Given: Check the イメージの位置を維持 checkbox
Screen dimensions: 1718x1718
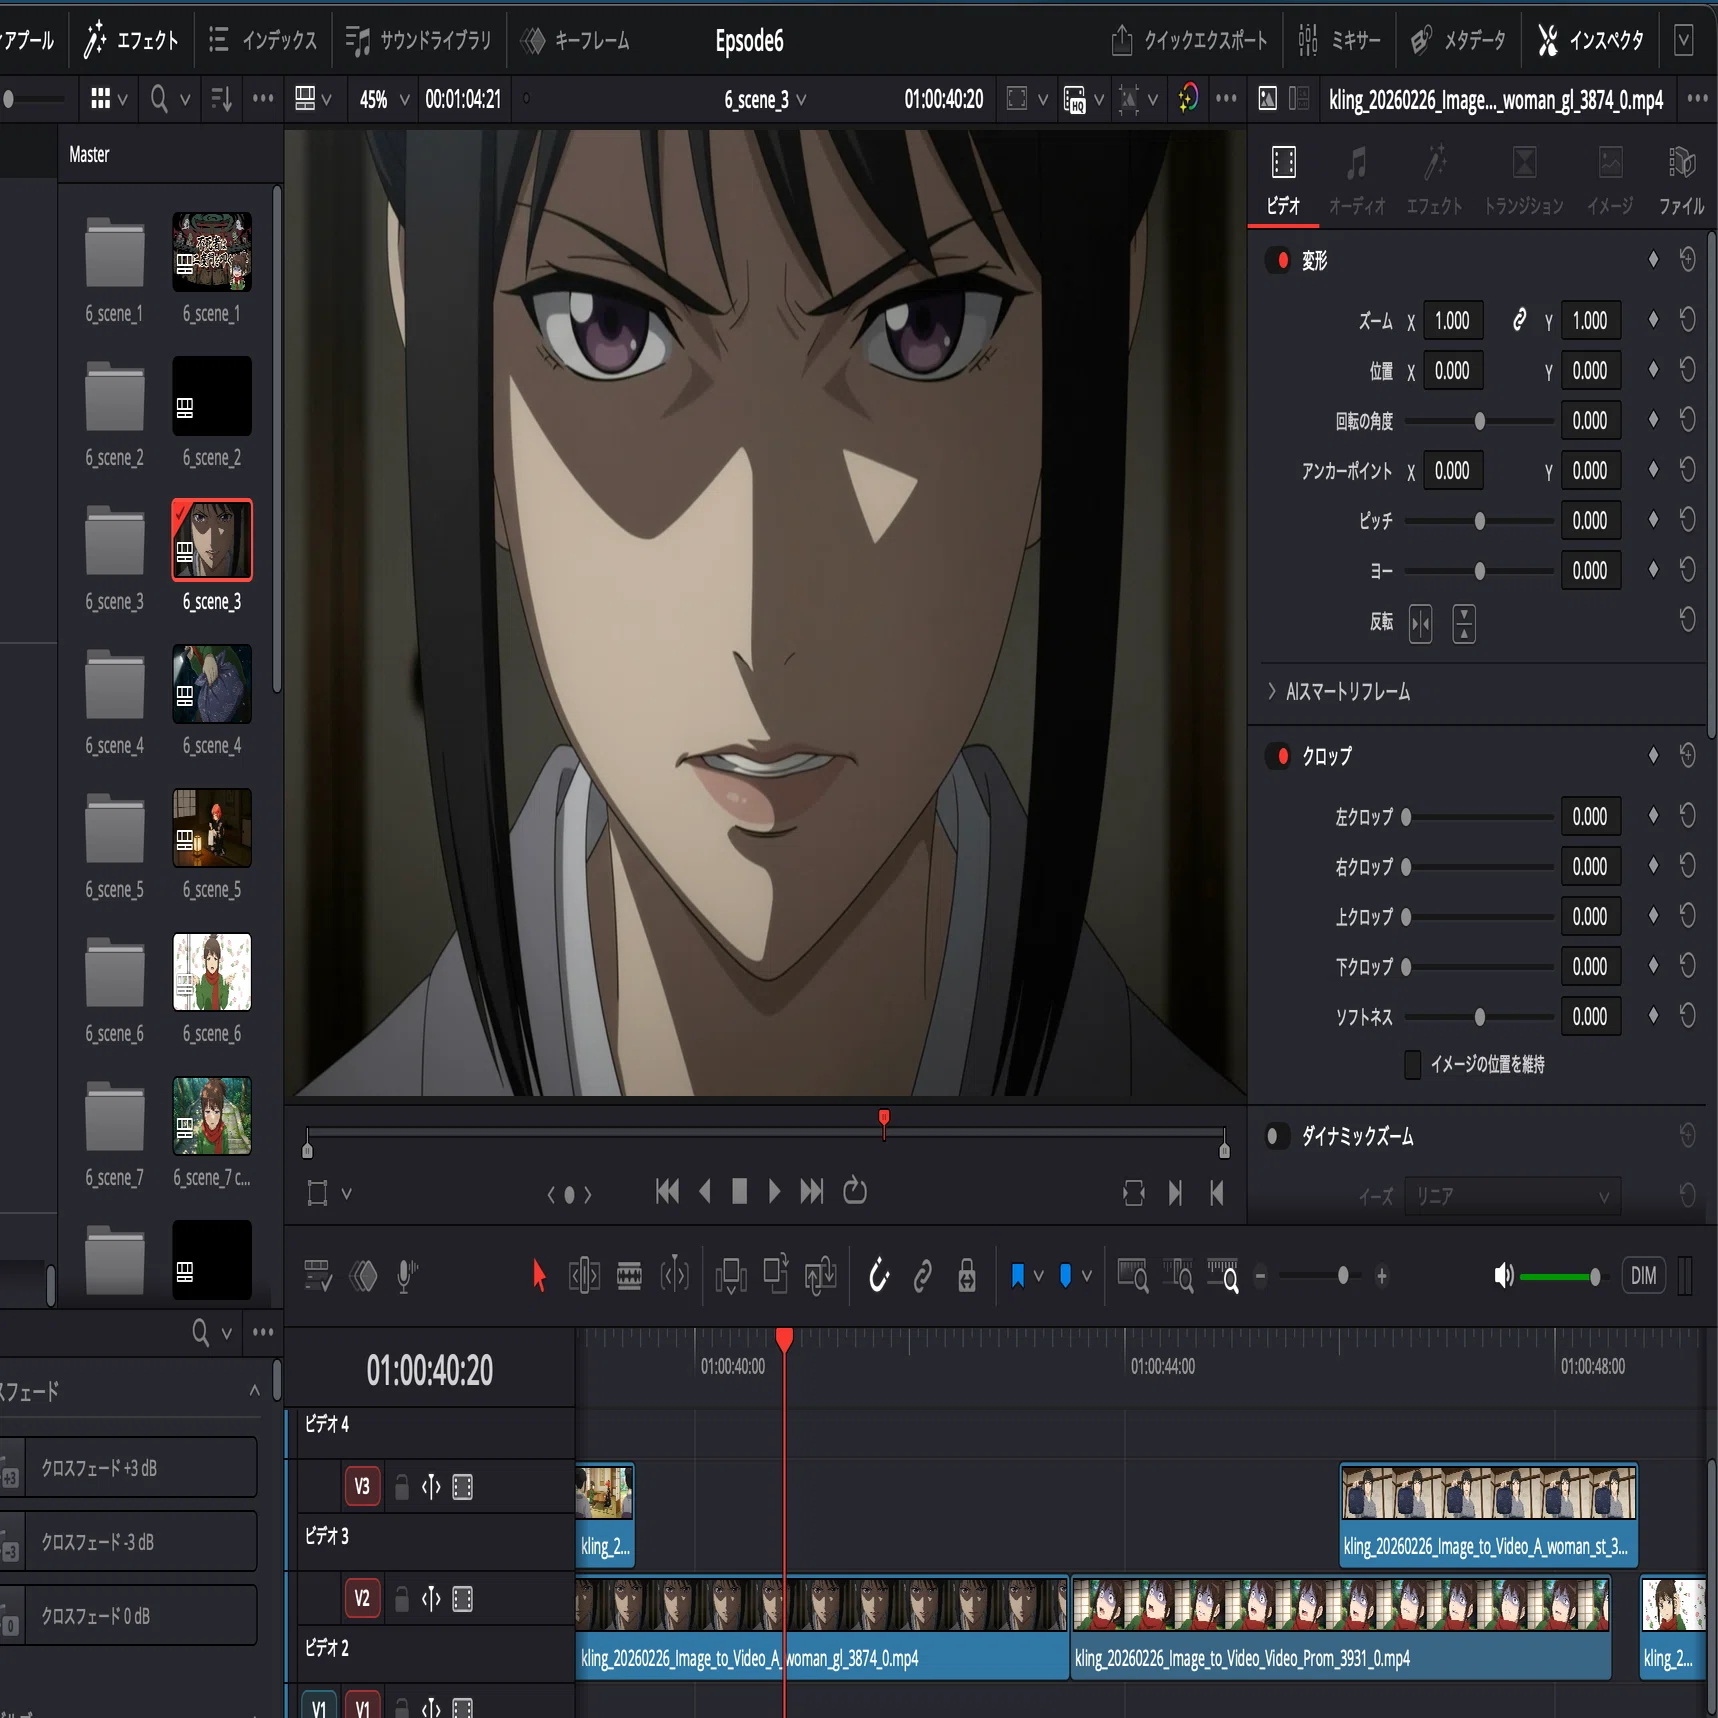Looking at the screenshot, I should [x=1413, y=1064].
